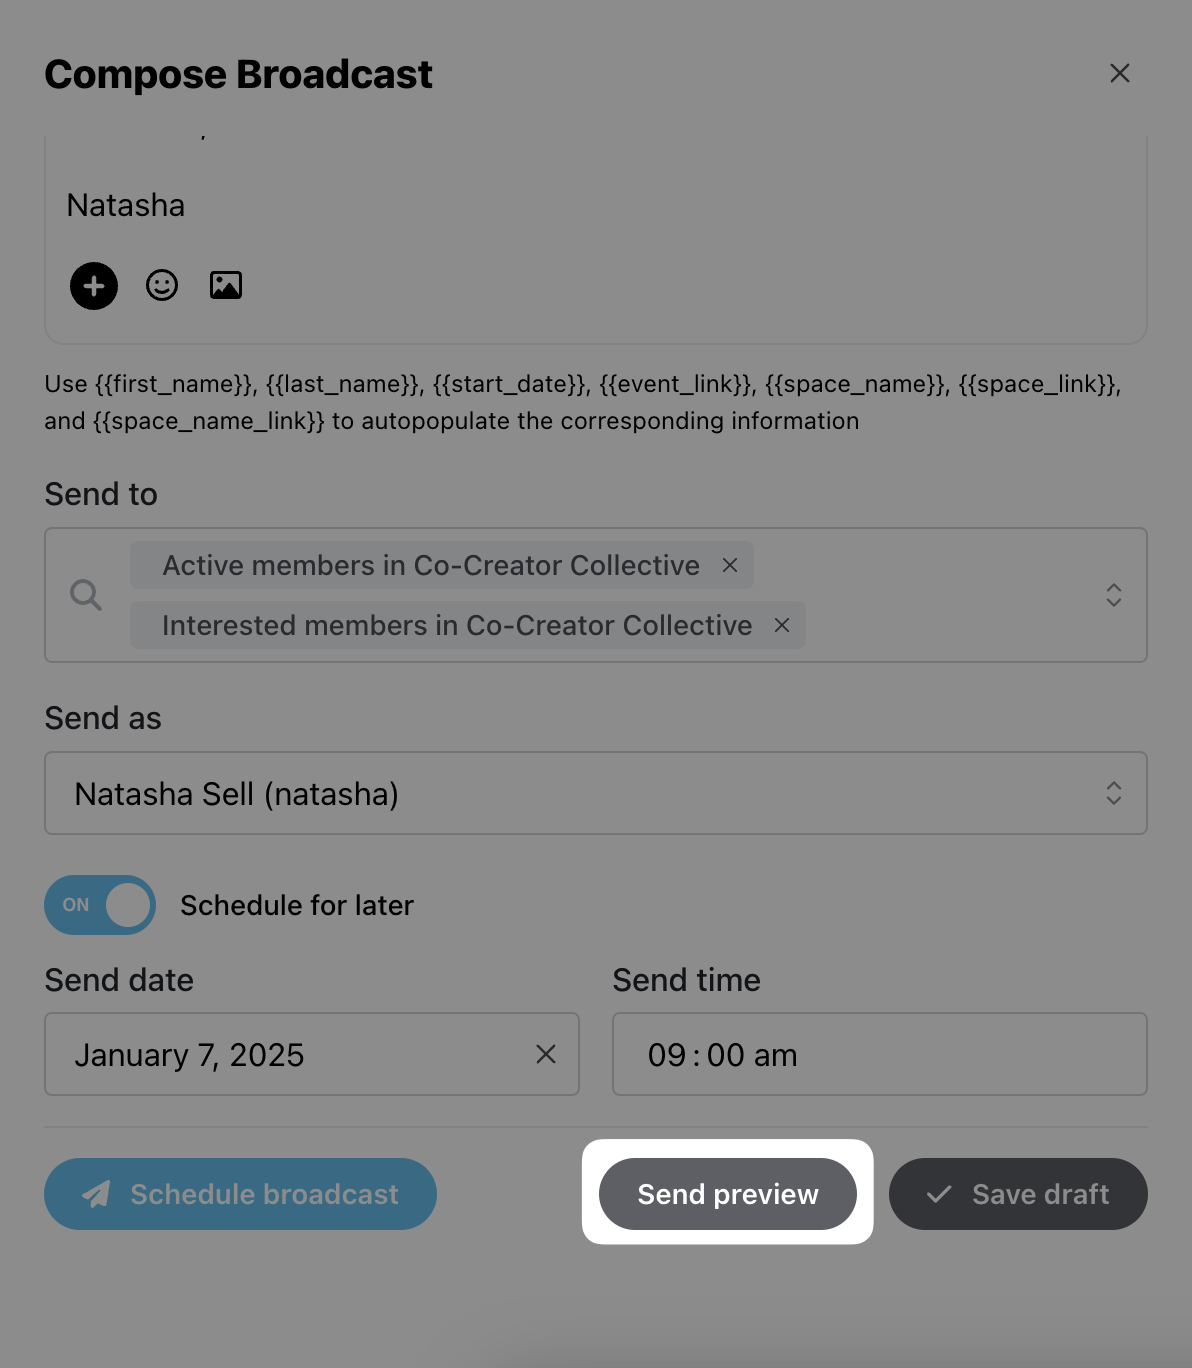The image size is (1192, 1368).
Task: Click the black plus add-content icon
Action: pos(94,286)
